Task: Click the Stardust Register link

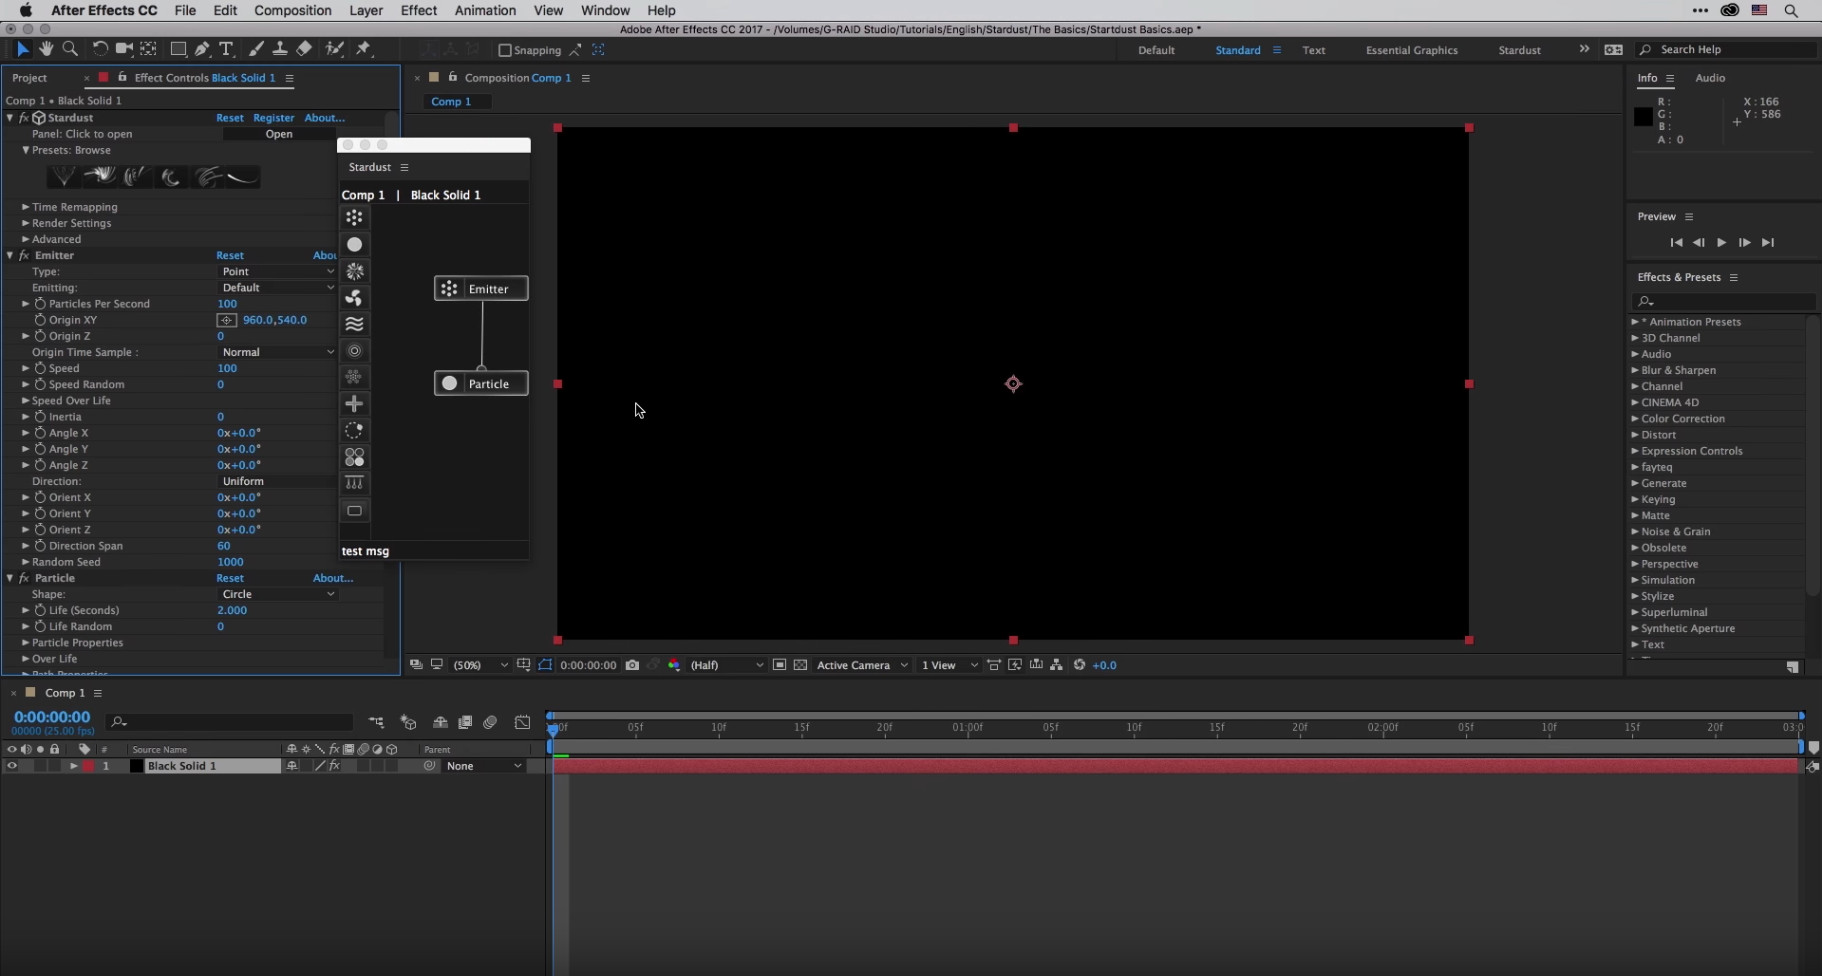Action: tap(274, 118)
